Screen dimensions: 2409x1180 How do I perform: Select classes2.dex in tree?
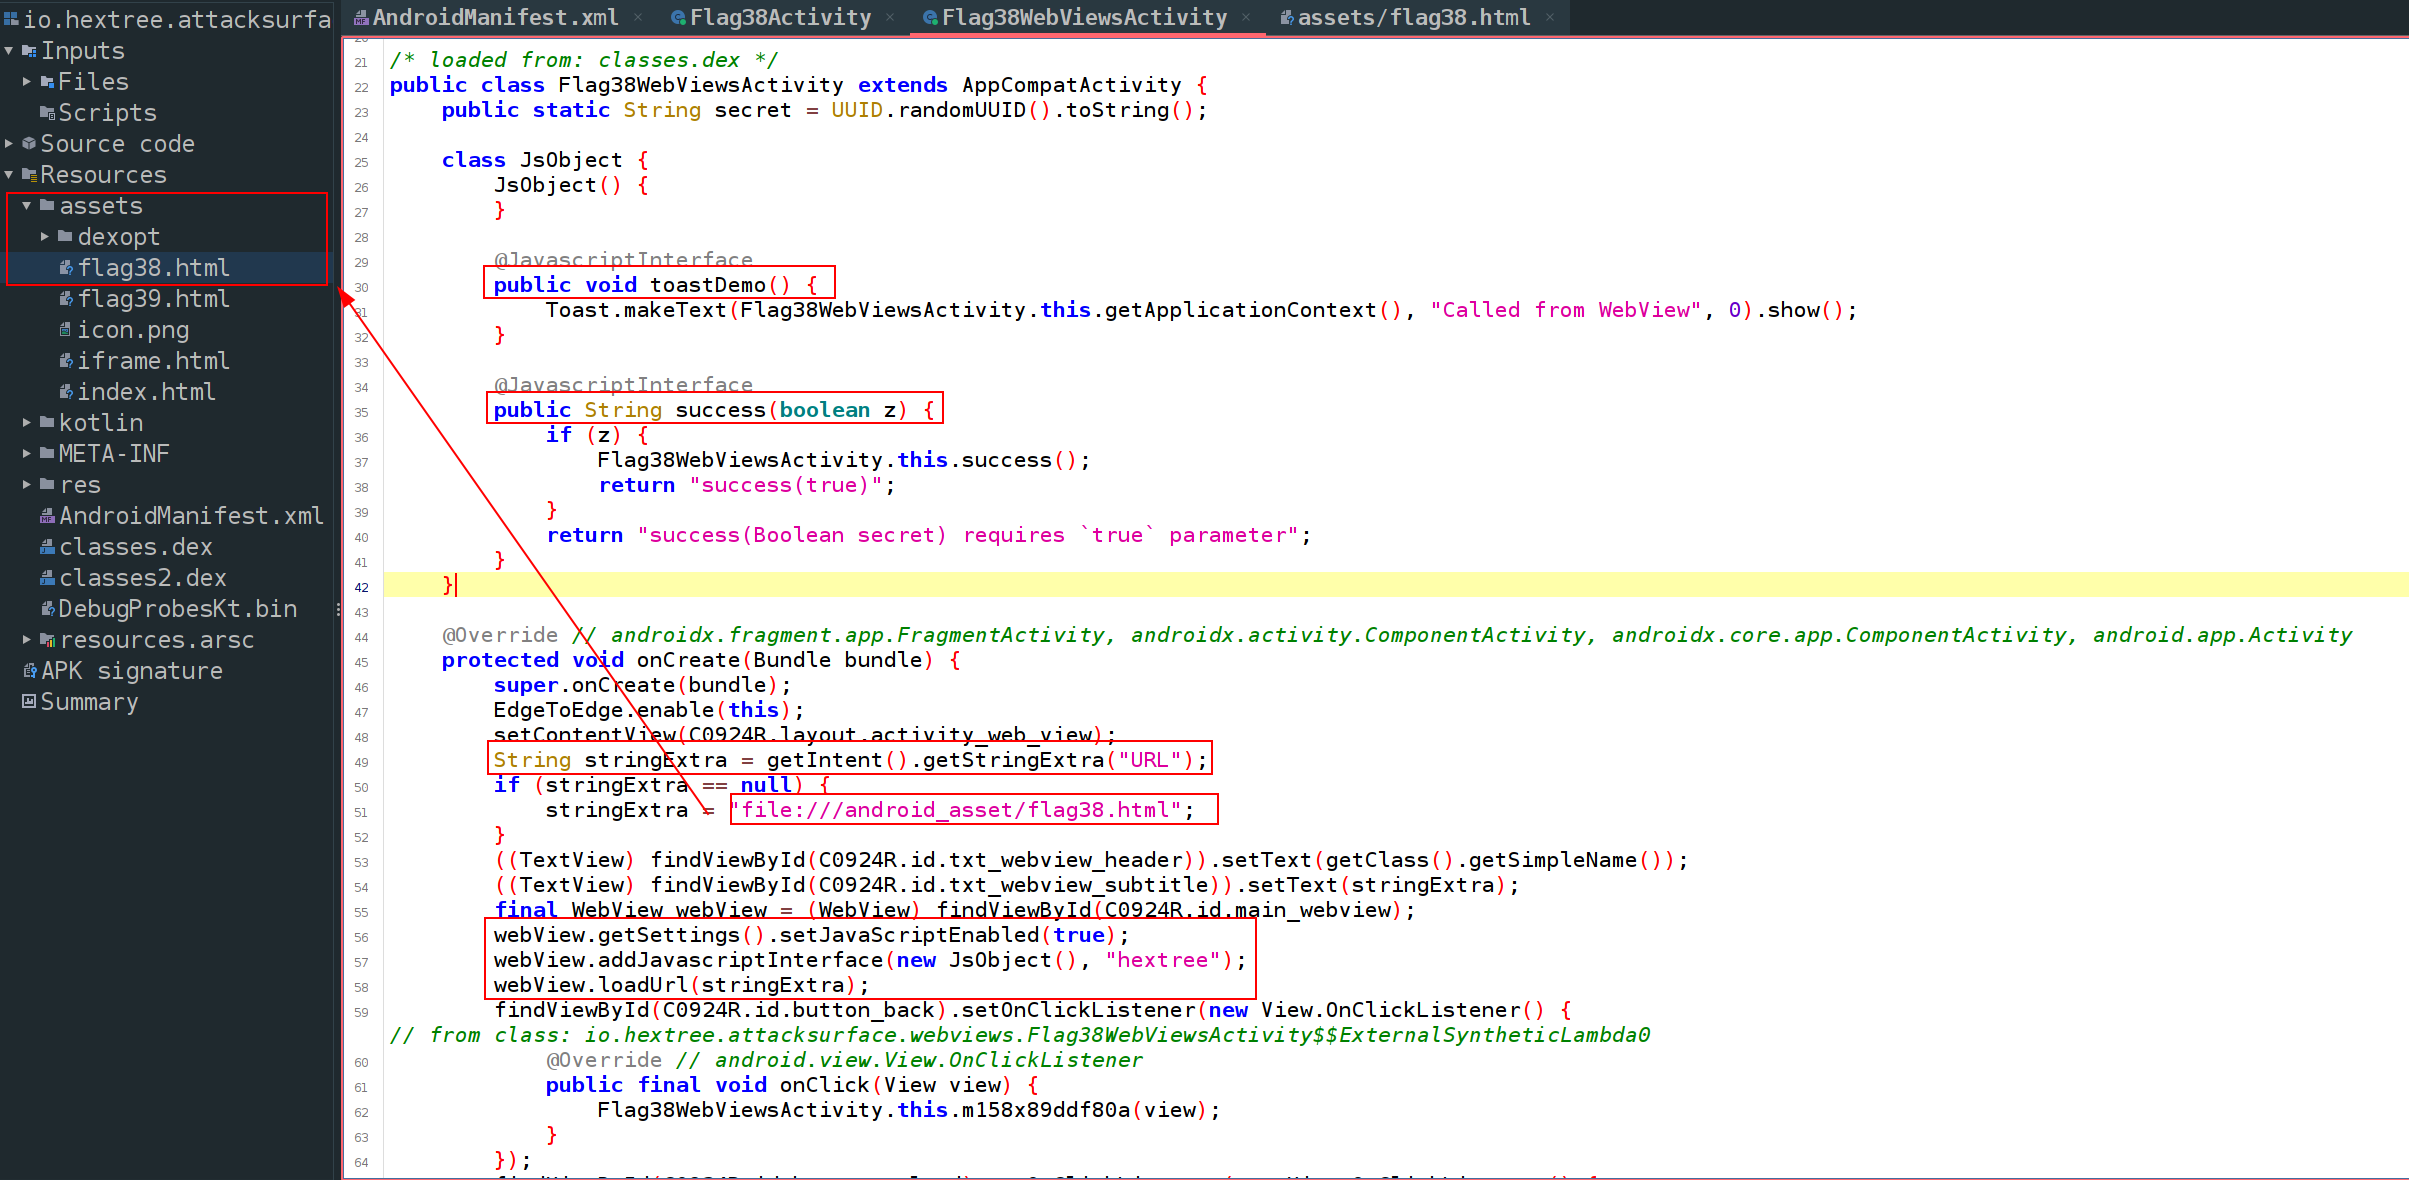pyautogui.click(x=143, y=578)
